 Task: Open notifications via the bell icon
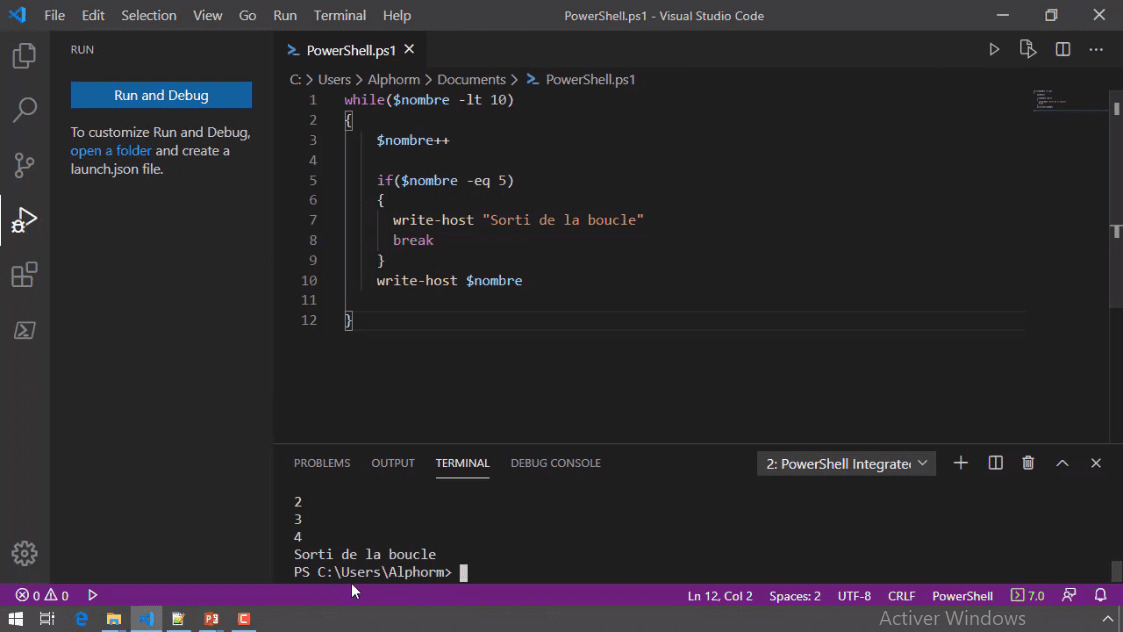1100,595
